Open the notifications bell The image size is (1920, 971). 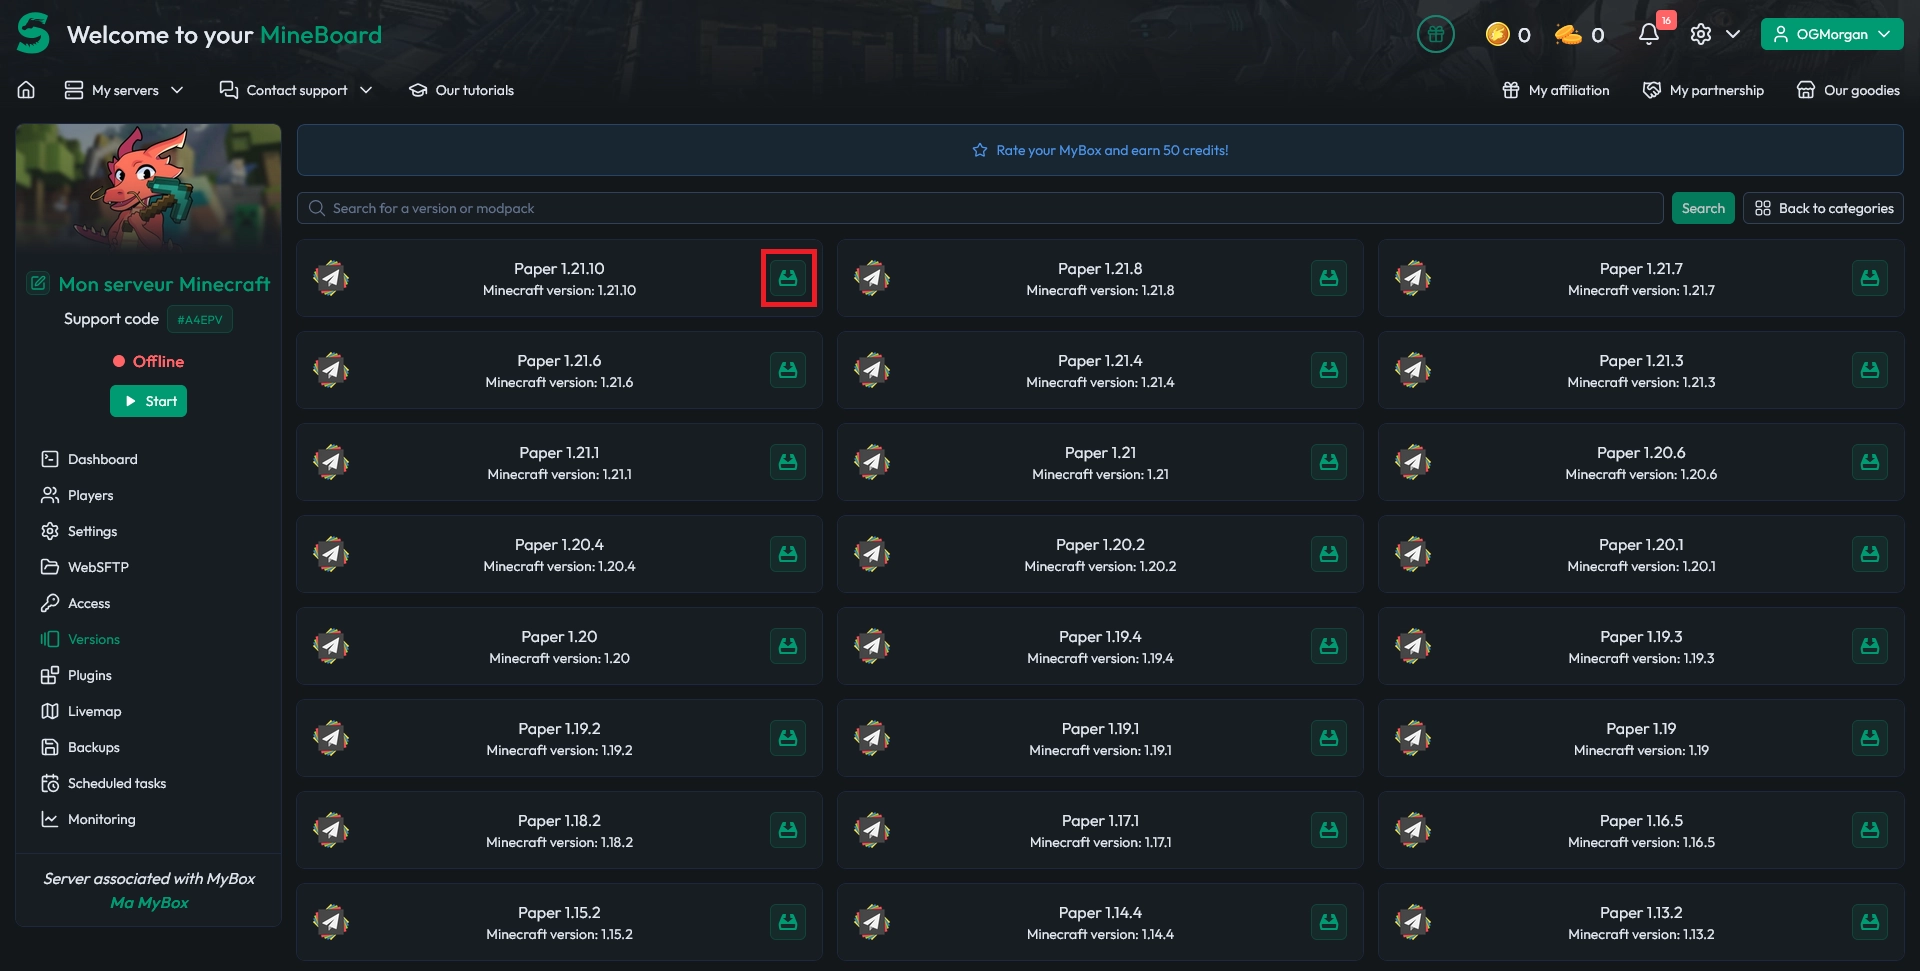1648,33
